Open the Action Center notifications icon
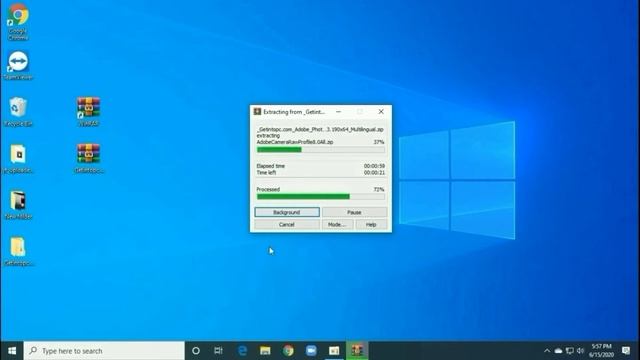The height and width of the screenshot is (360, 640). point(626,351)
